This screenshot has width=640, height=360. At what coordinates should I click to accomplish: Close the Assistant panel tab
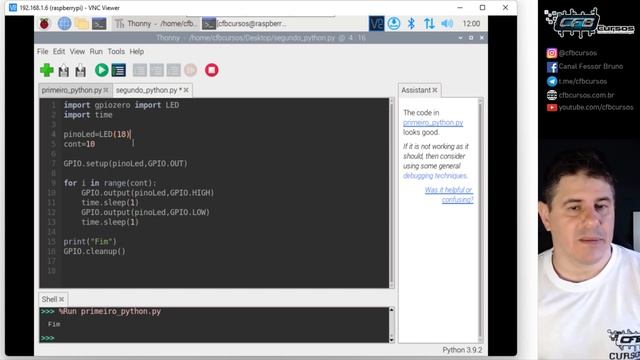point(435,90)
